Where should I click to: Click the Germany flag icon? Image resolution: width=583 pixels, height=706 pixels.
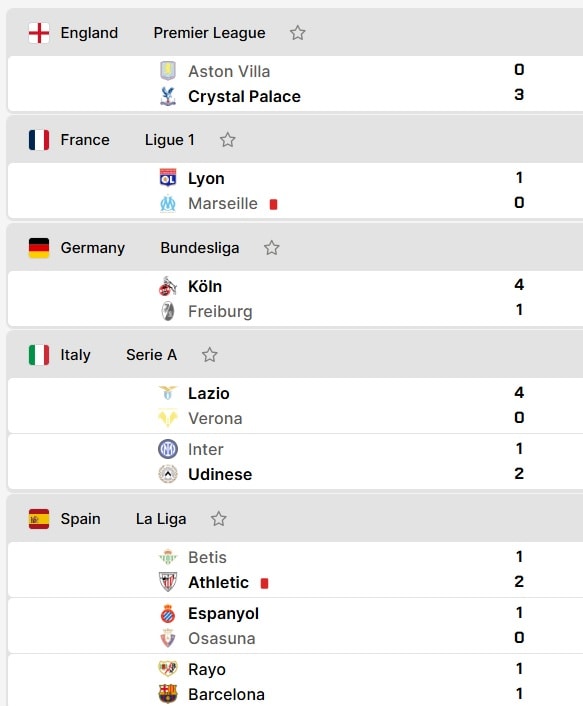click(x=39, y=248)
